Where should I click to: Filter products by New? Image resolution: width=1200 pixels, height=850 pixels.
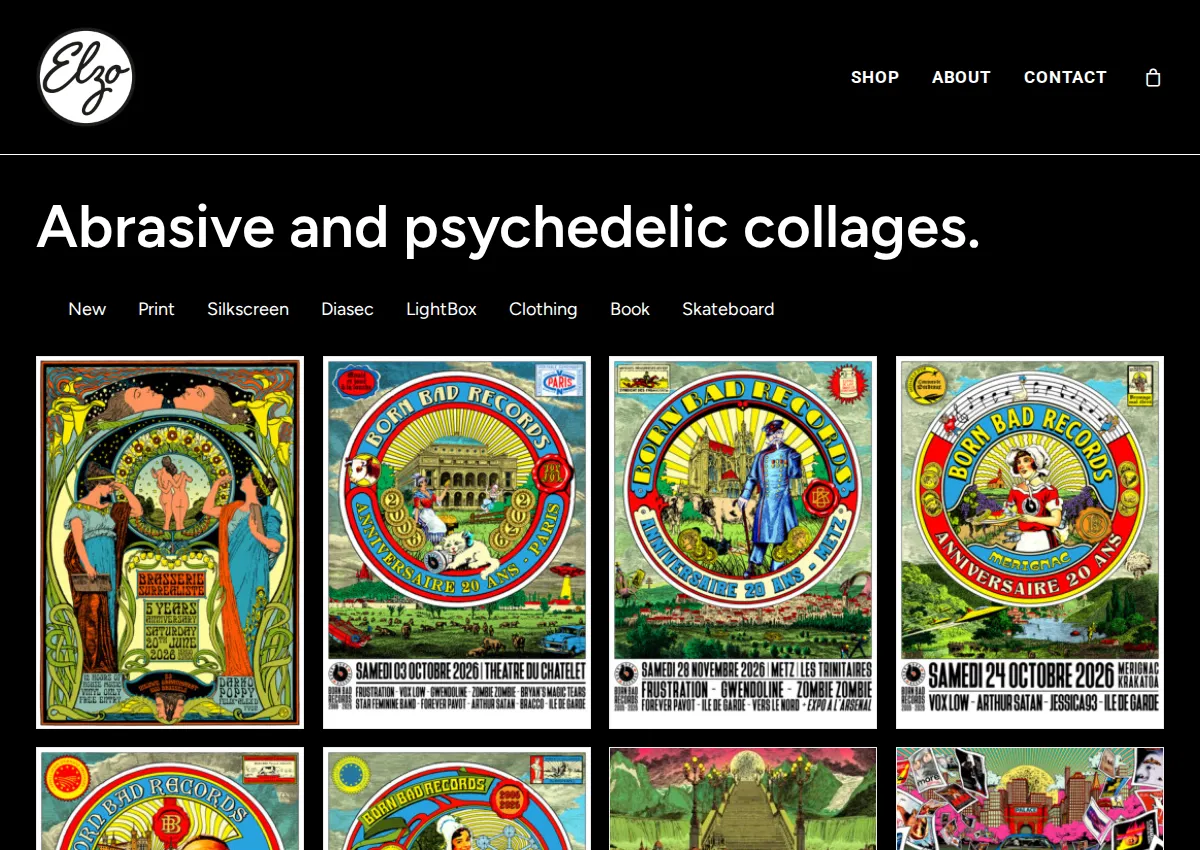pyautogui.click(x=87, y=309)
